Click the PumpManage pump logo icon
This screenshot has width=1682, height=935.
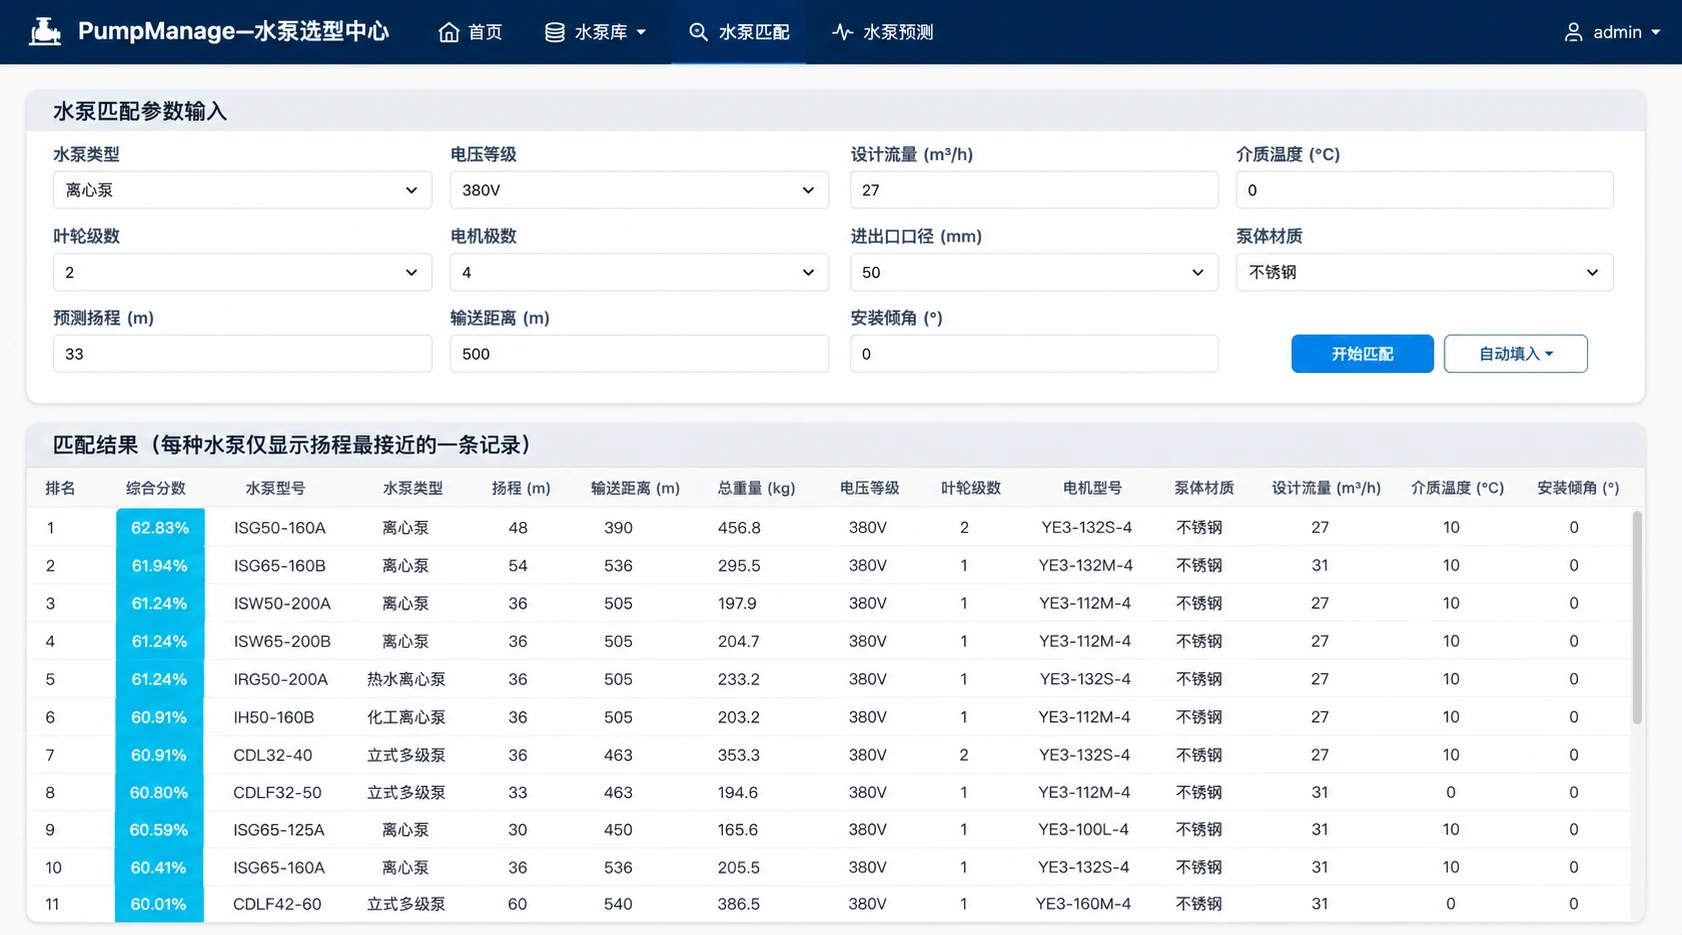click(x=45, y=32)
